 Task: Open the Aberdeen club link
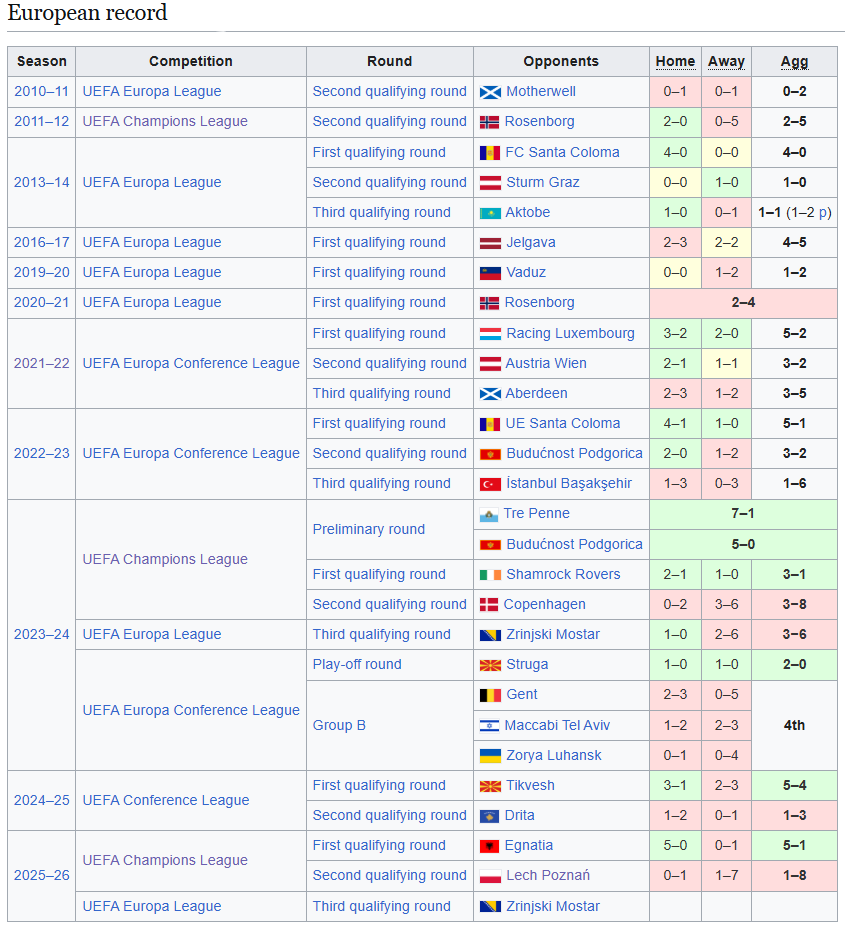pos(537,394)
